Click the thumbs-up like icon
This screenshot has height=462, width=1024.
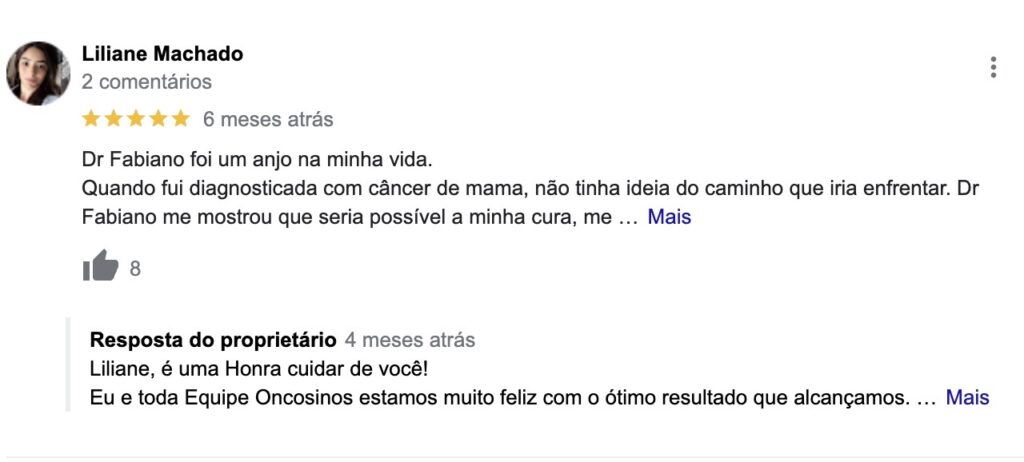point(101,266)
